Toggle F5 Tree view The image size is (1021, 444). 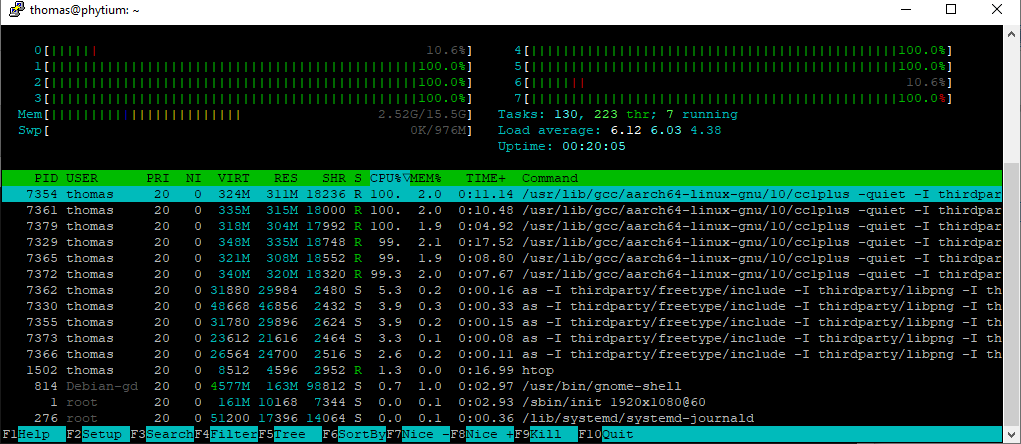(x=284, y=435)
